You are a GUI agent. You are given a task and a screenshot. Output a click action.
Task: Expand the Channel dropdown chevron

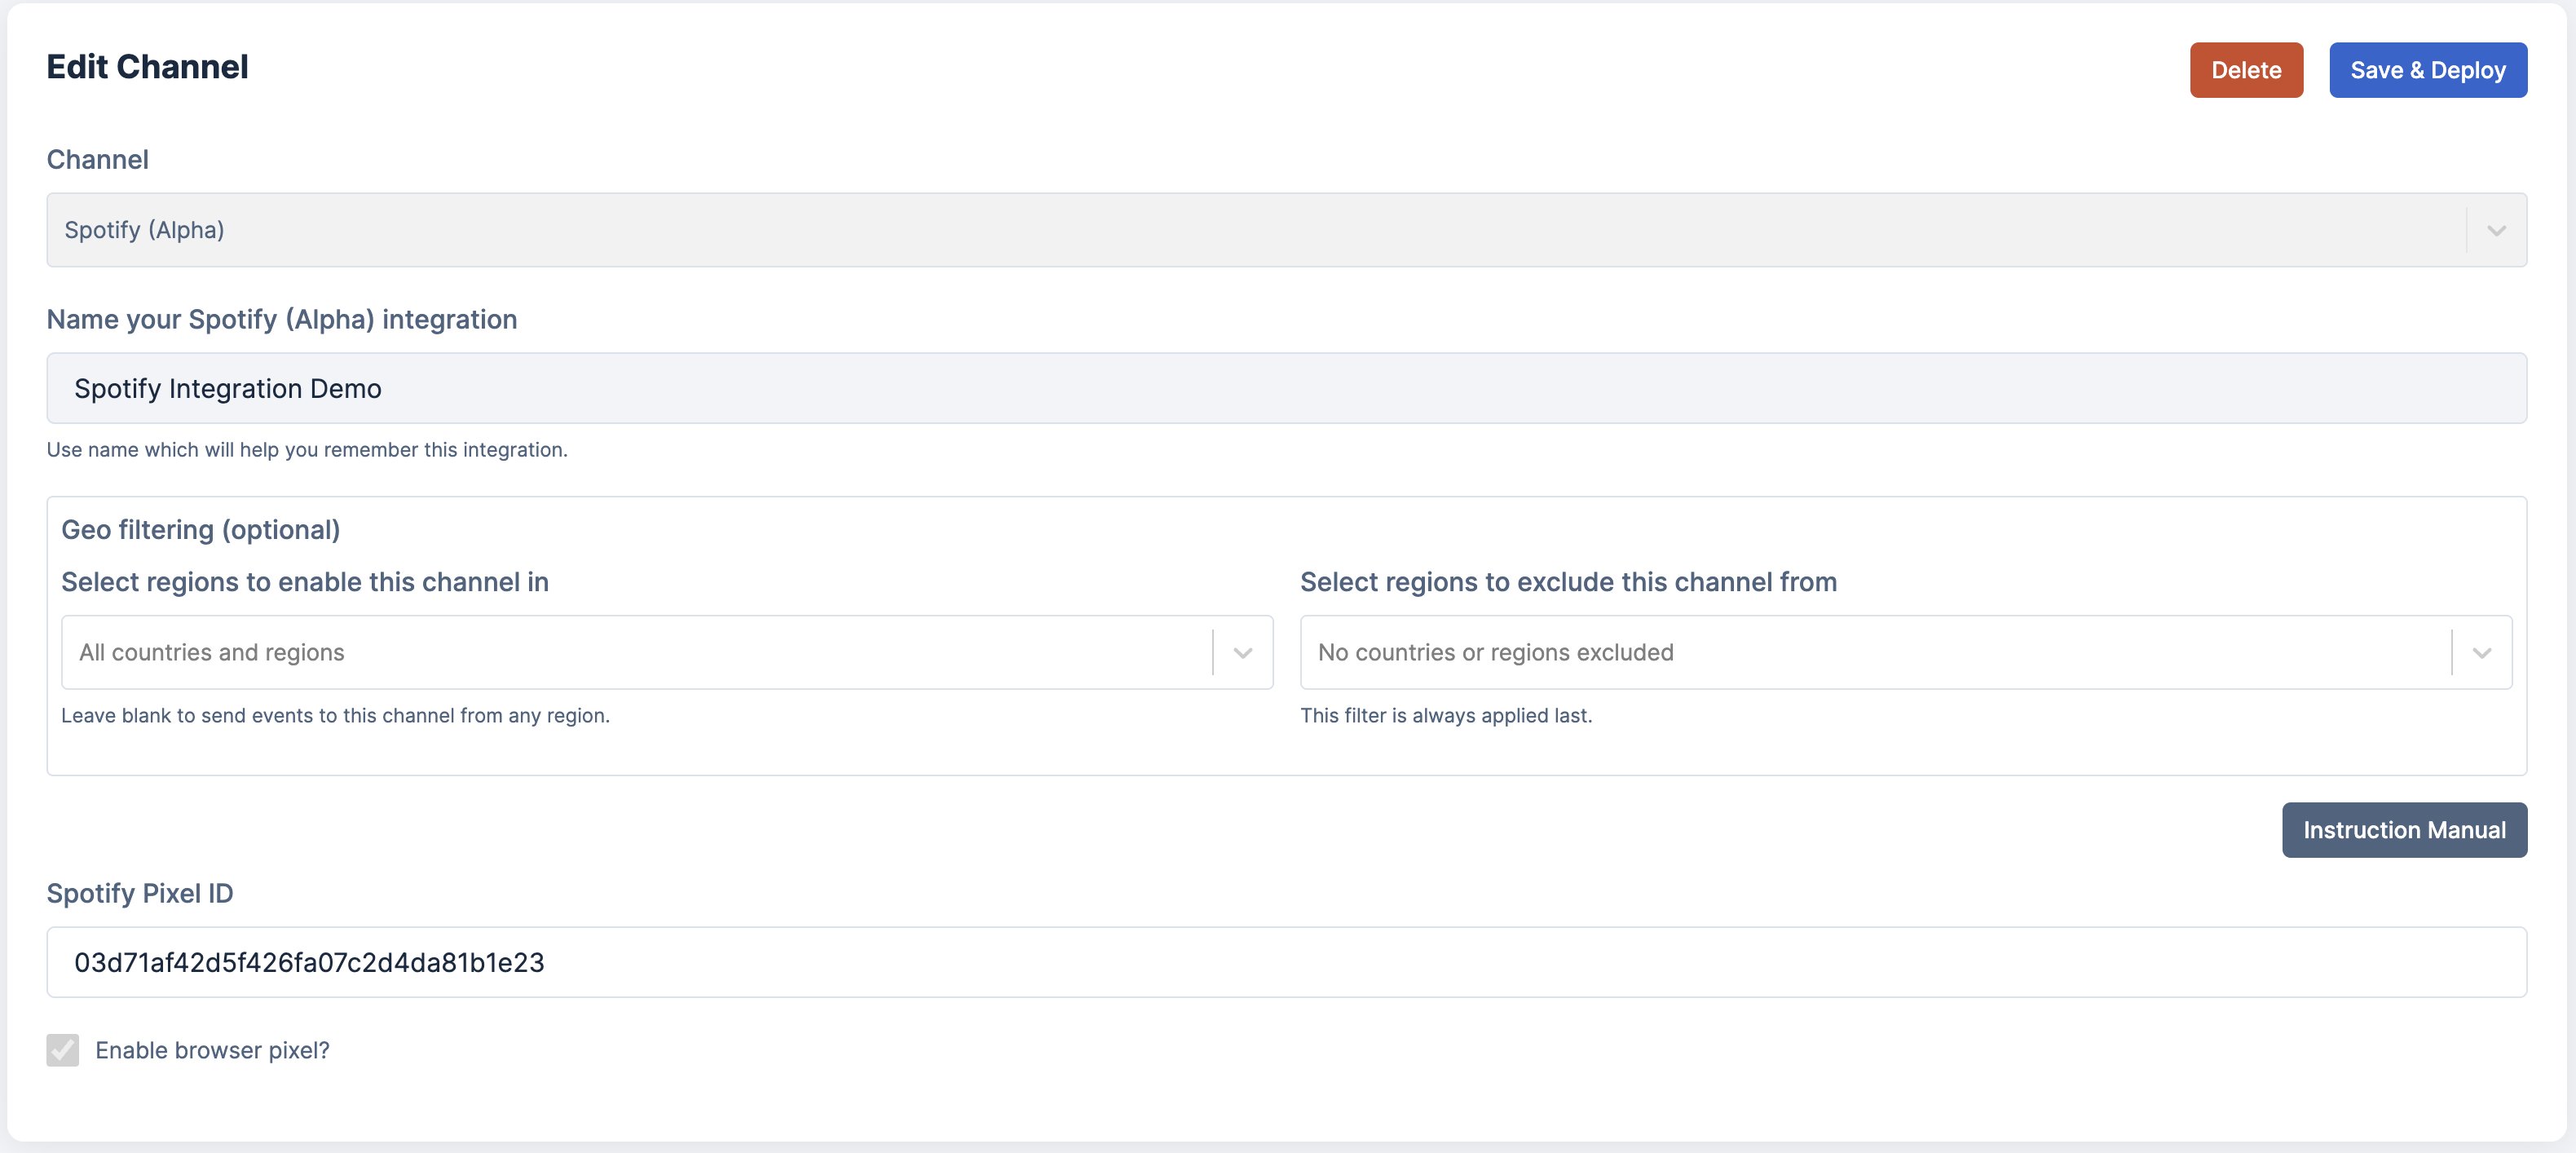click(x=2495, y=231)
